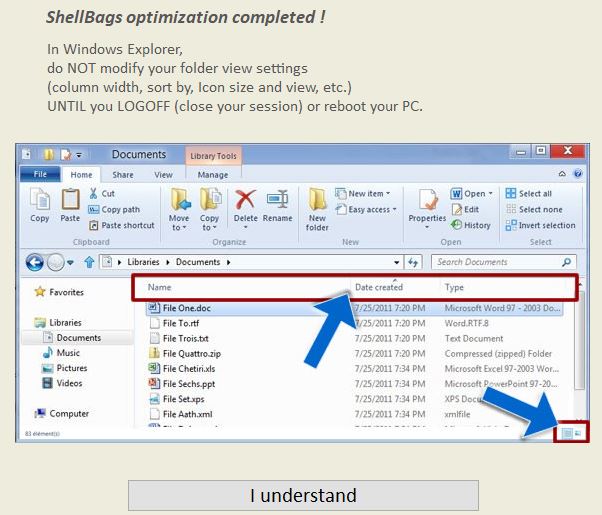Click Copy path in the ribbon
The height and width of the screenshot is (515, 602).
tap(114, 209)
